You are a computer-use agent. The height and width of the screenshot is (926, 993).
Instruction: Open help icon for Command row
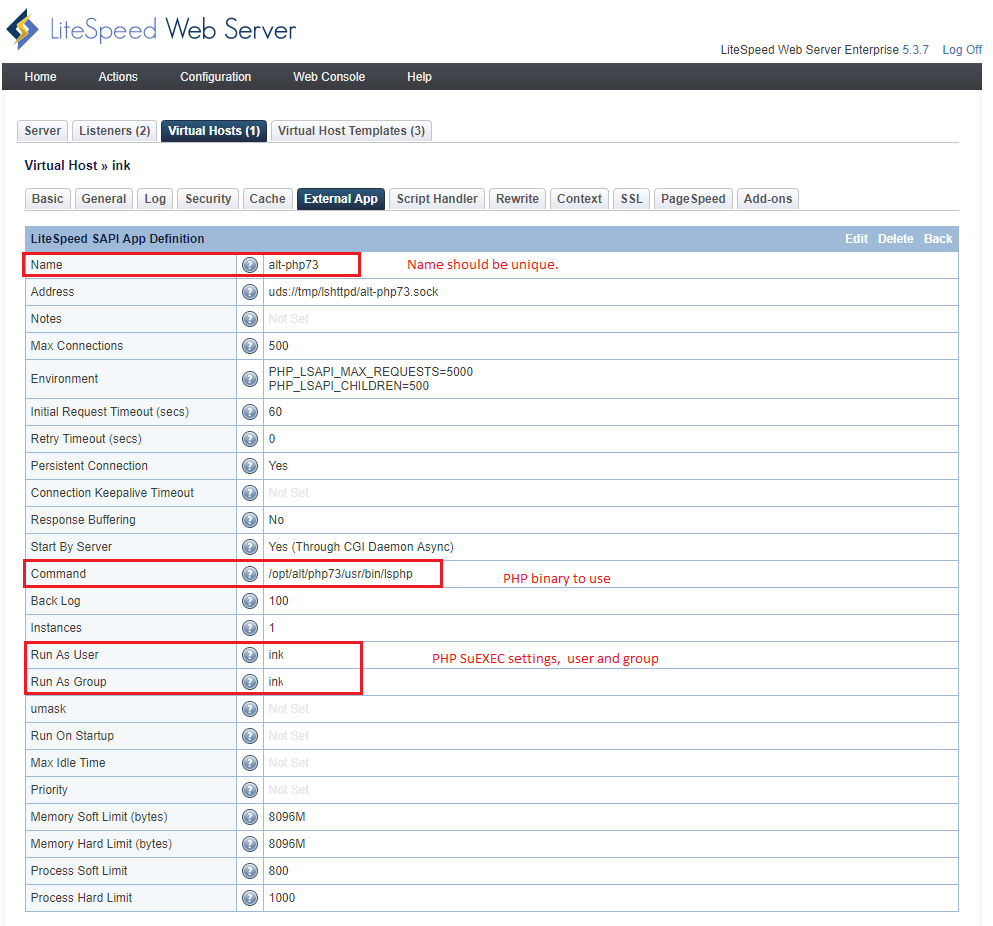point(250,574)
